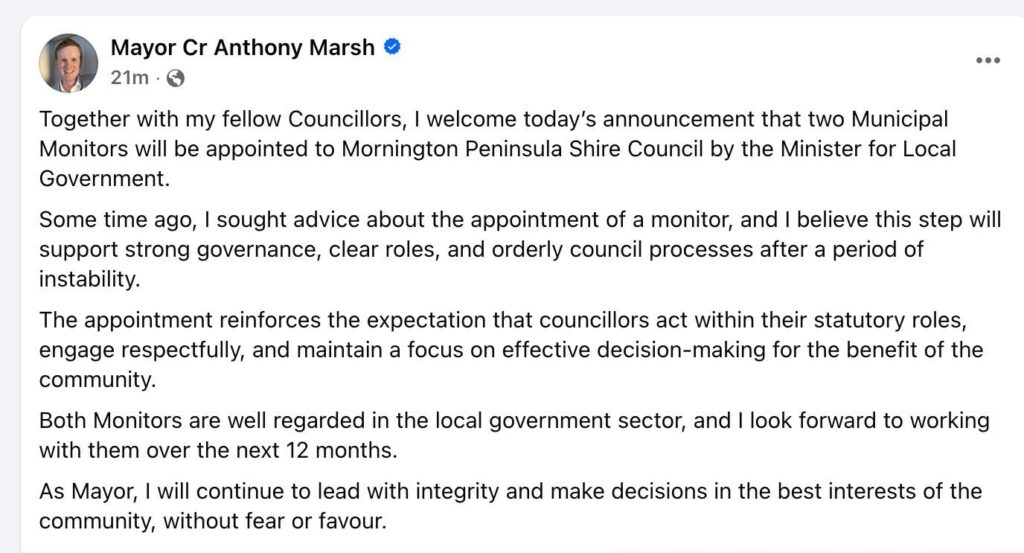Click the word 'instability' in the post
The image size is (1024, 553).
pos(87,279)
